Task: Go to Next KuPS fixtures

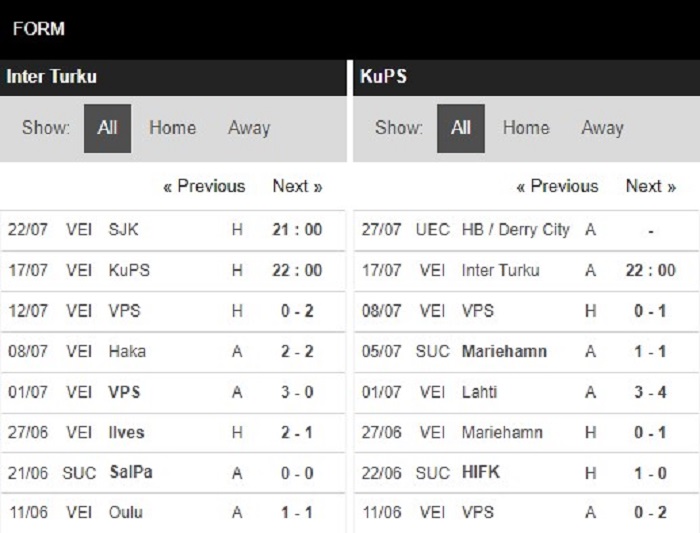Action: (651, 186)
